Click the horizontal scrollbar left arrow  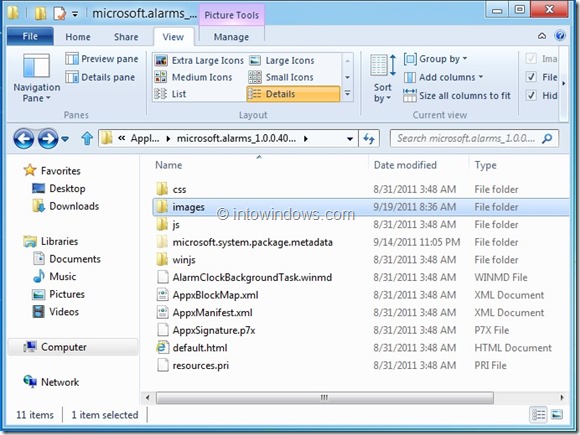(x=148, y=398)
